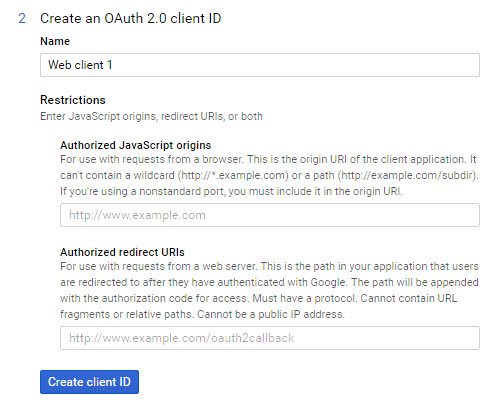Click the http://example.com/subdir path example text

pyautogui.click(x=408, y=175)
